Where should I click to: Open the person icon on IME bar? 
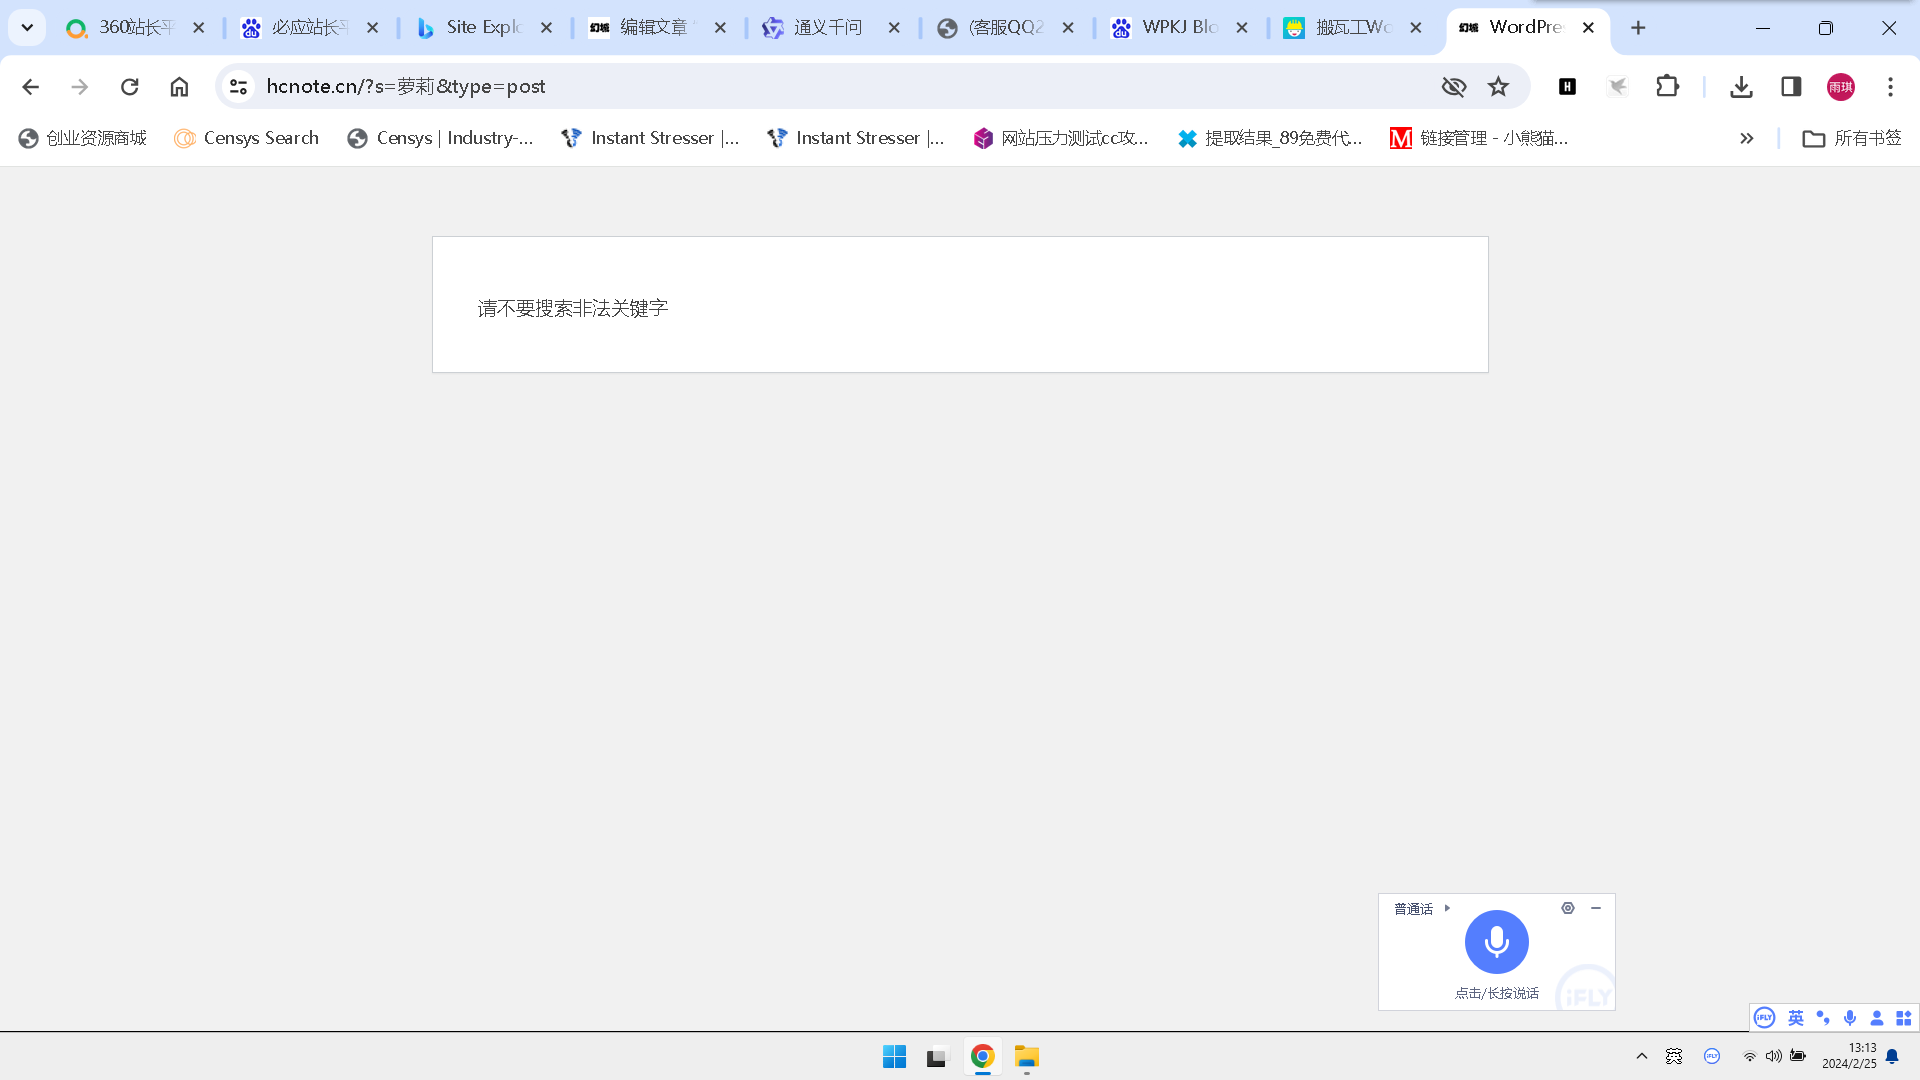(1877, 1018)
